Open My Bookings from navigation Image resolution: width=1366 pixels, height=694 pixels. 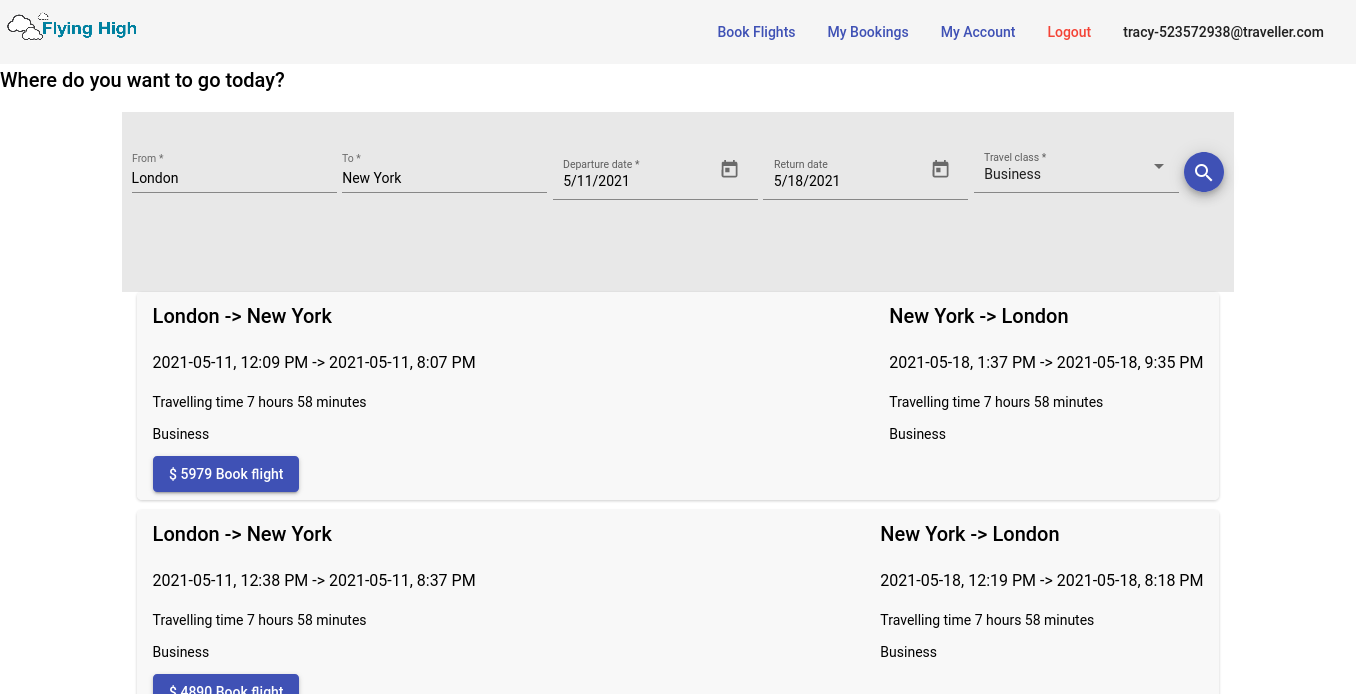tap(868, 32)
